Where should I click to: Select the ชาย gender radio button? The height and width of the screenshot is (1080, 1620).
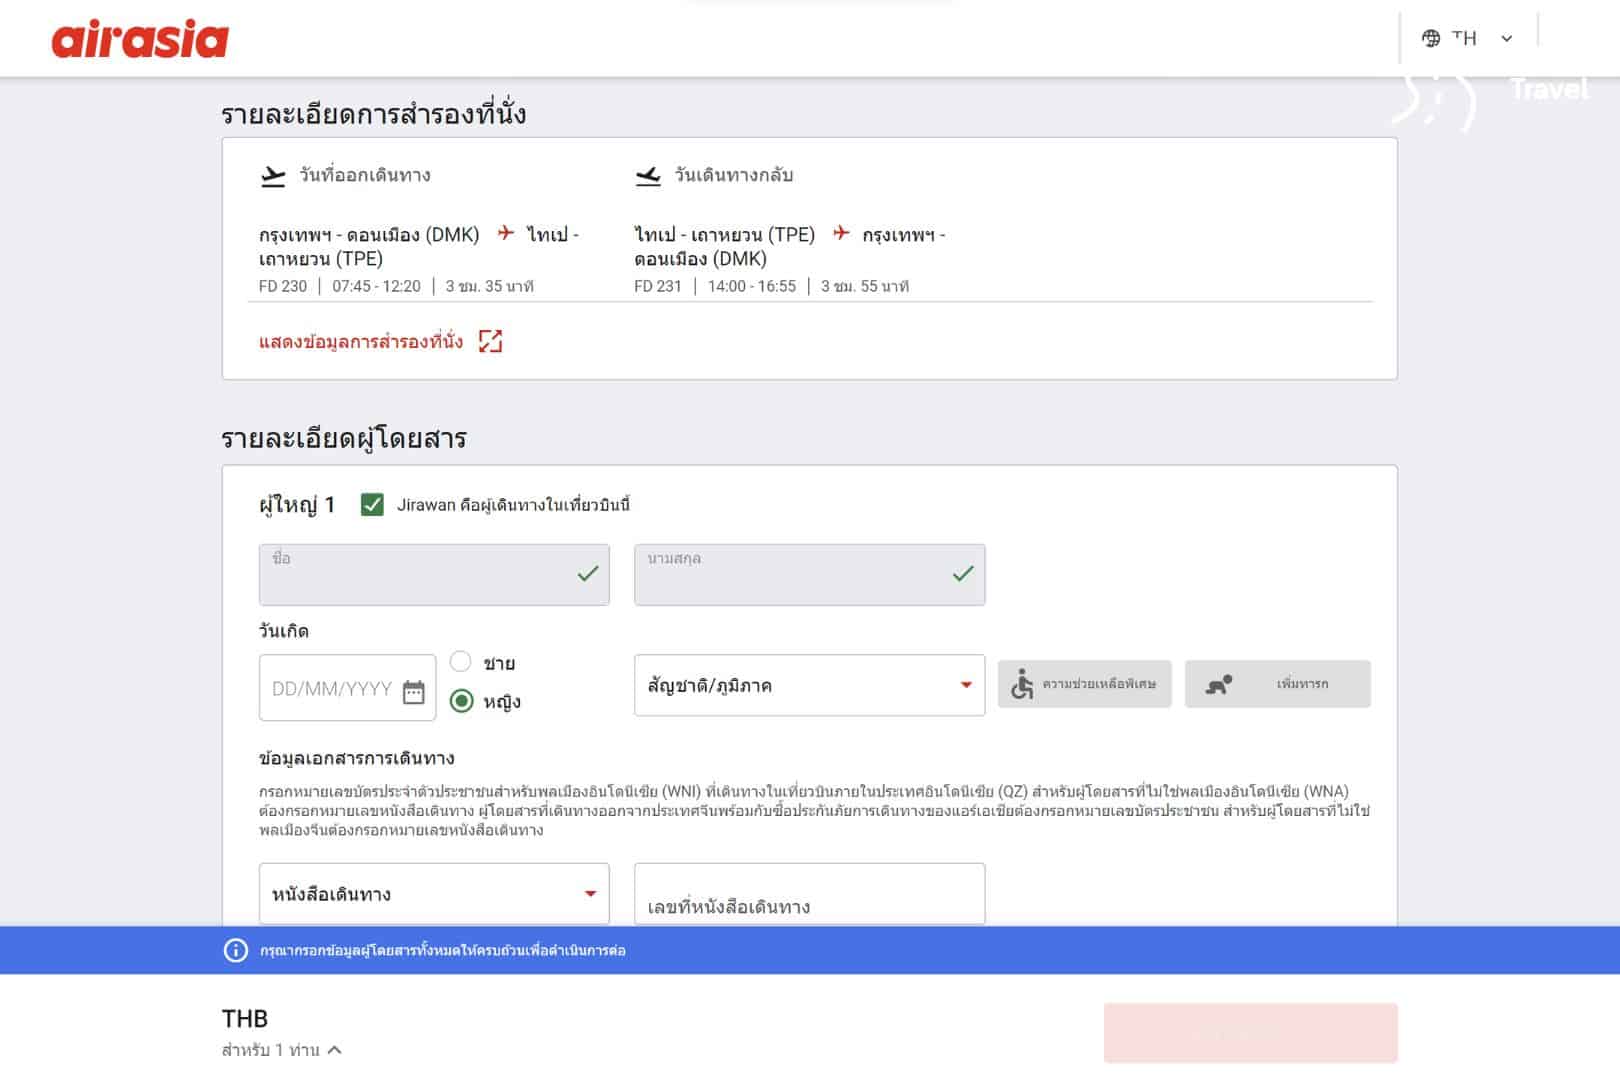pos(460,662)
